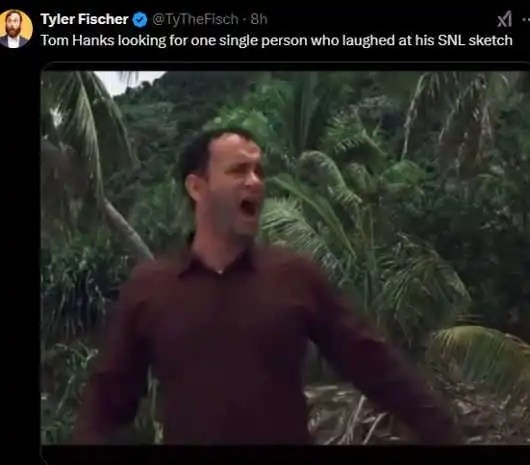Image resolution: width=530 pixels, height=465 pixels.
Task: Click the tweet text about SNL sketch
Action: (x=276, y=41)
